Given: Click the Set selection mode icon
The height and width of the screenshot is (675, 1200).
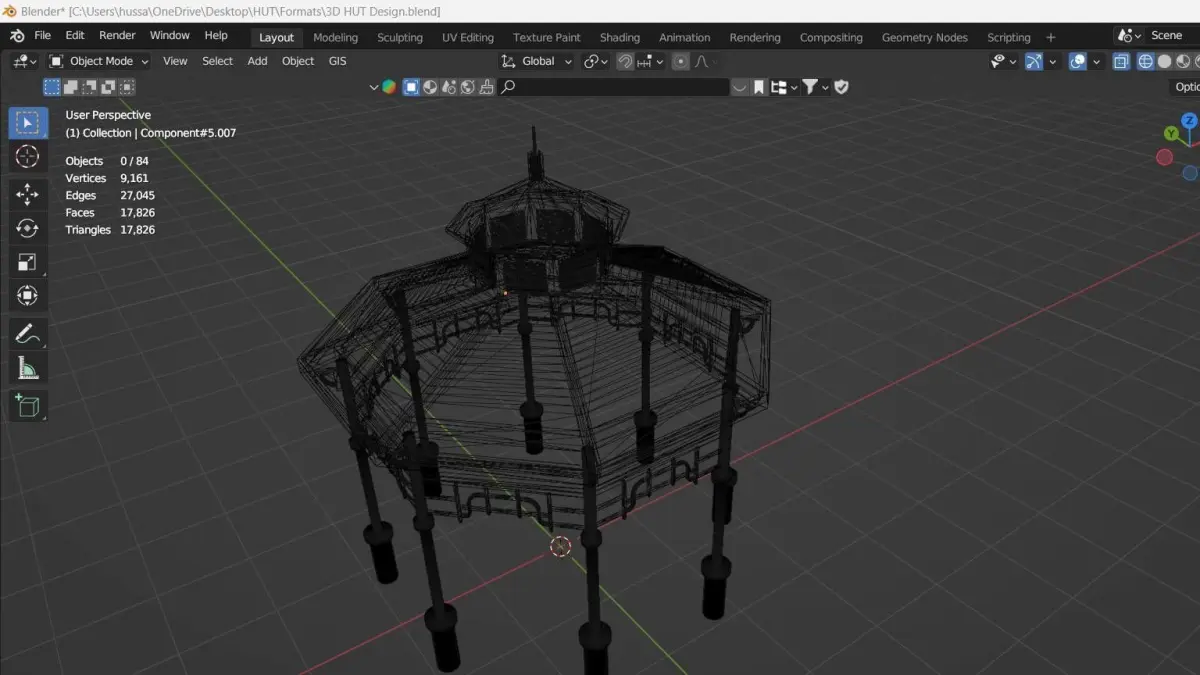Looking at the screenshot, I should click(x=52, y=87).
